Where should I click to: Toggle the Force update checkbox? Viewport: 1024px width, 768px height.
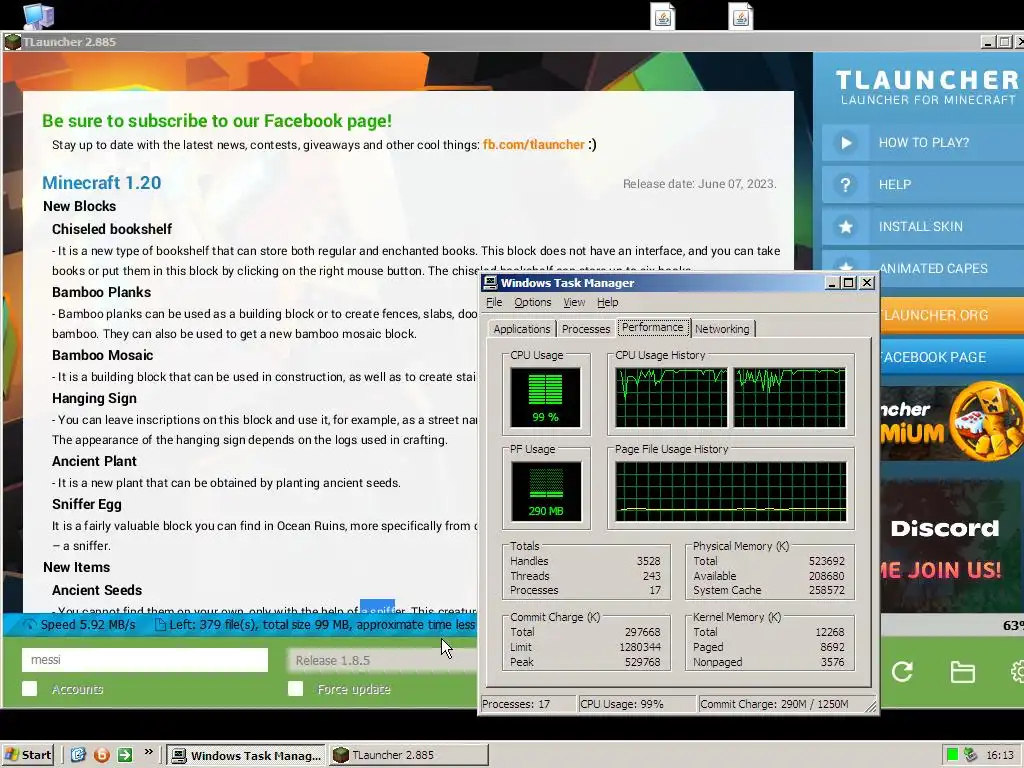coord(295,688)
